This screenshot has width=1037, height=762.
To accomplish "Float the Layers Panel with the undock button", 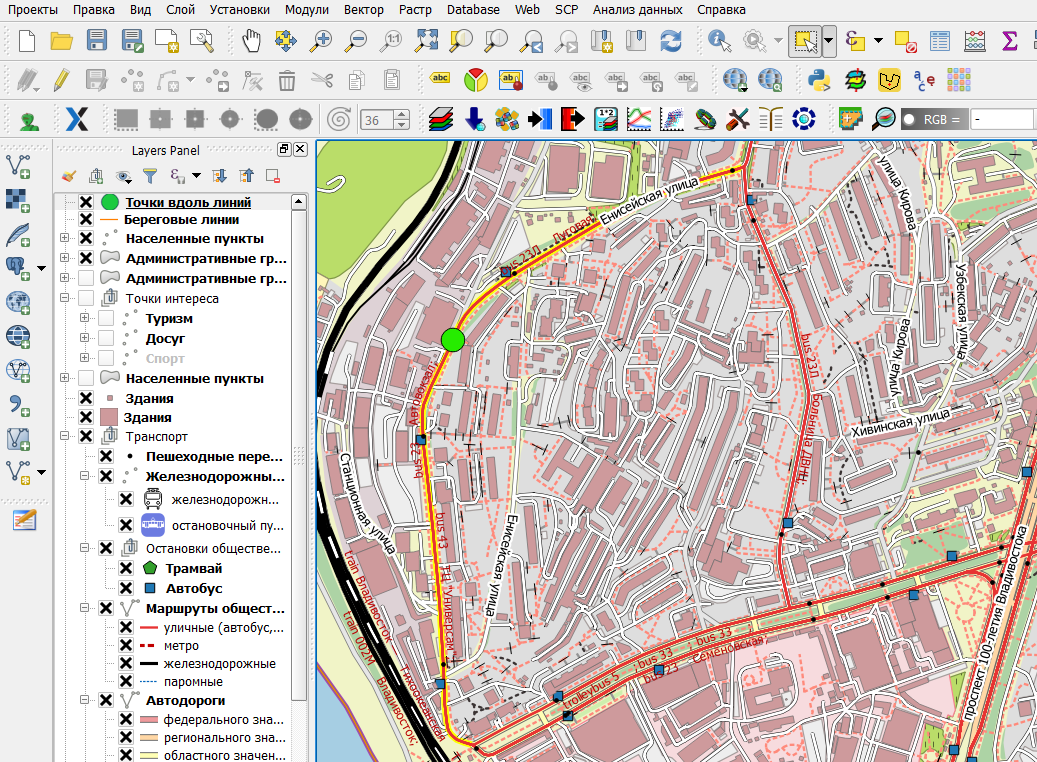I will point(284,149).
